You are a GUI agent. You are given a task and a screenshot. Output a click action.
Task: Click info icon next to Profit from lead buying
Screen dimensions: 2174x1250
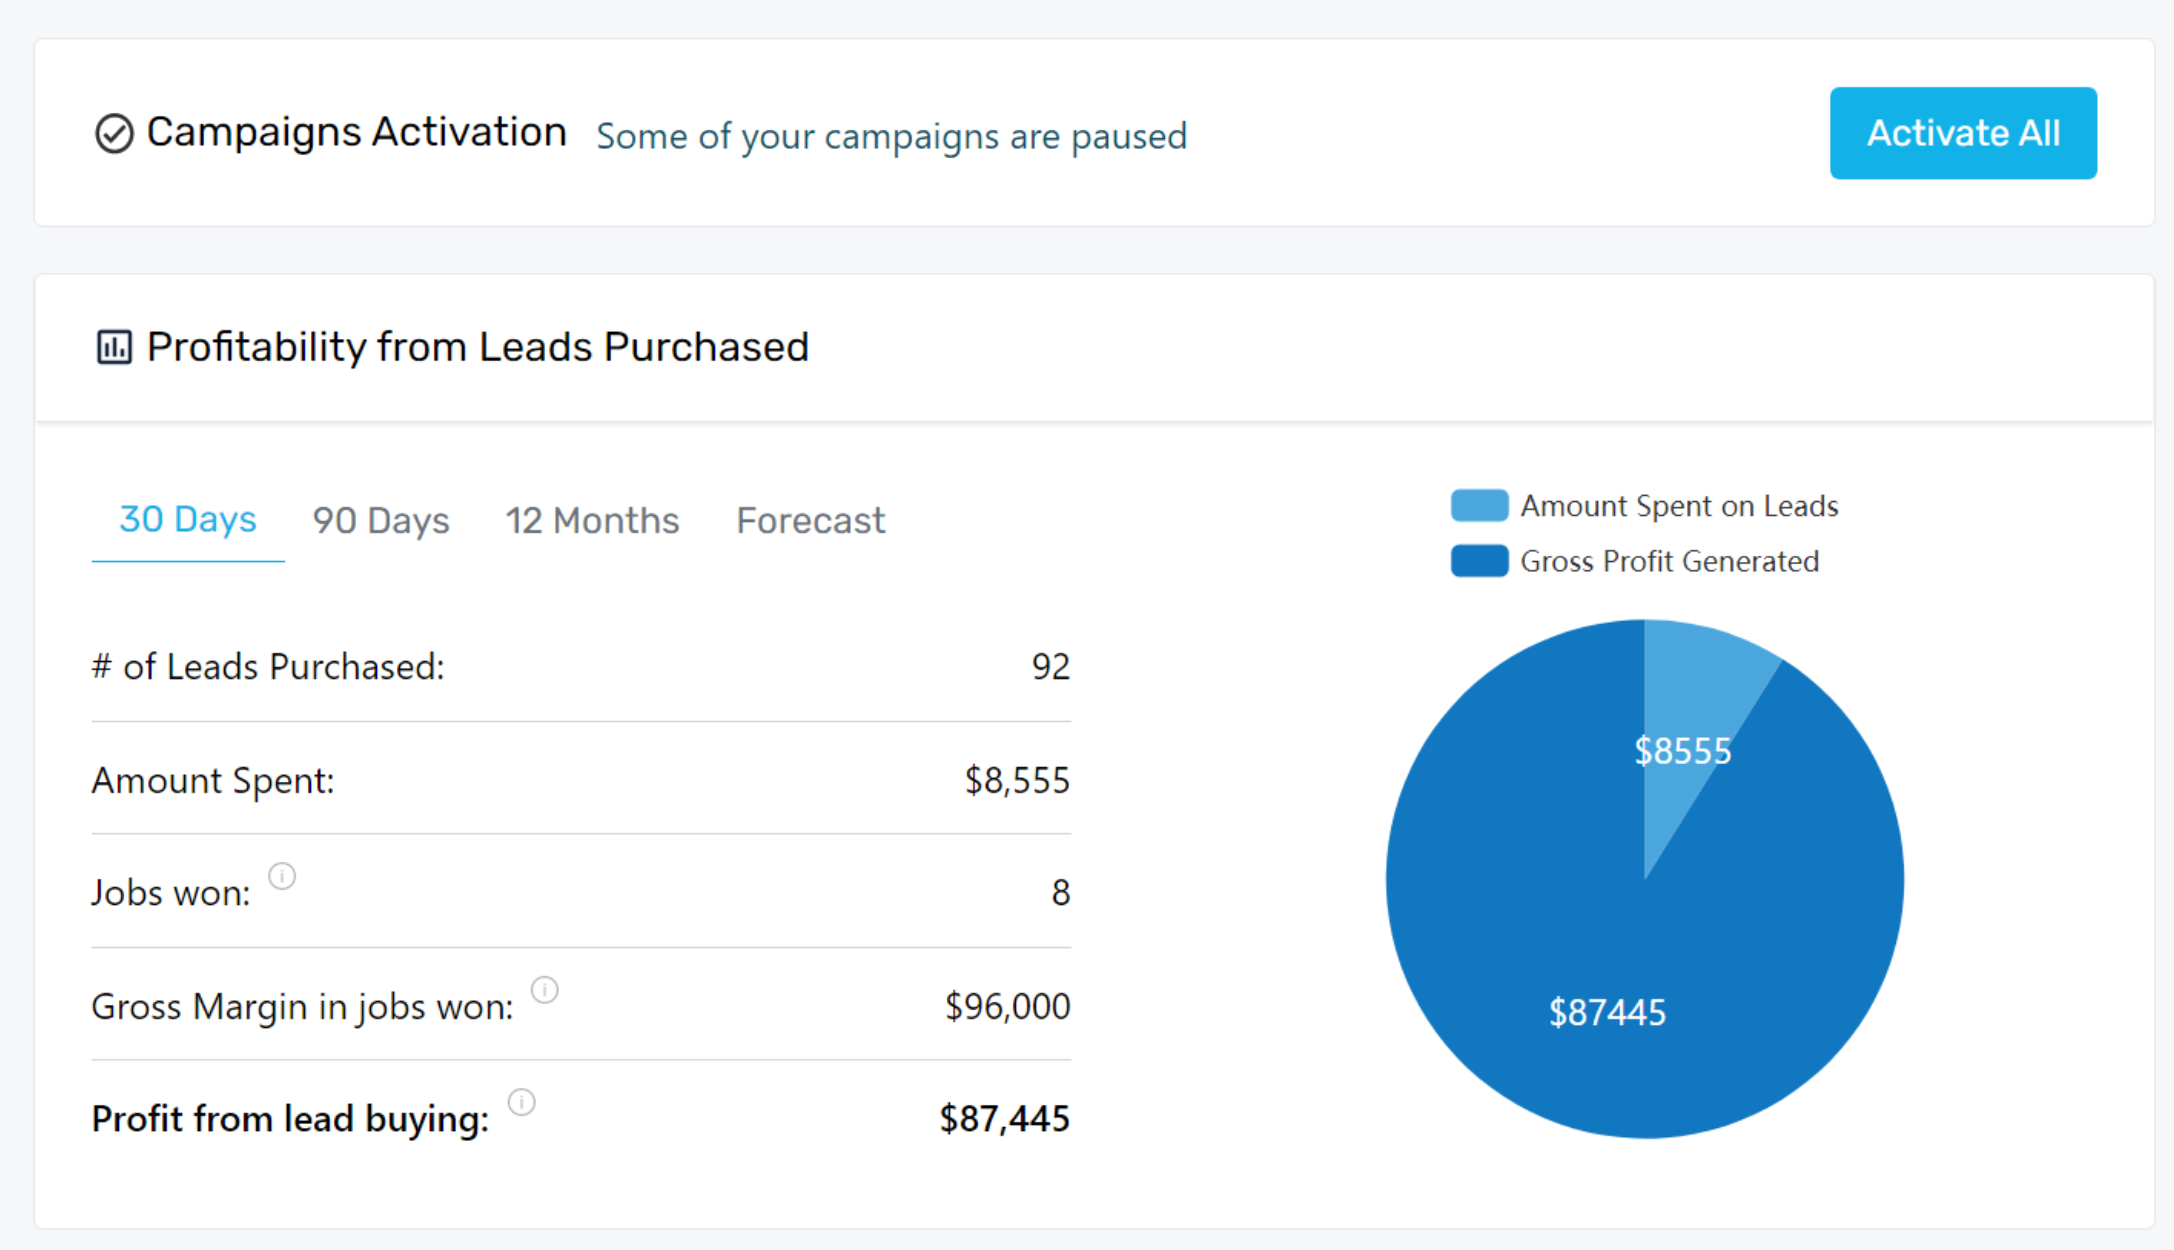521,1102
